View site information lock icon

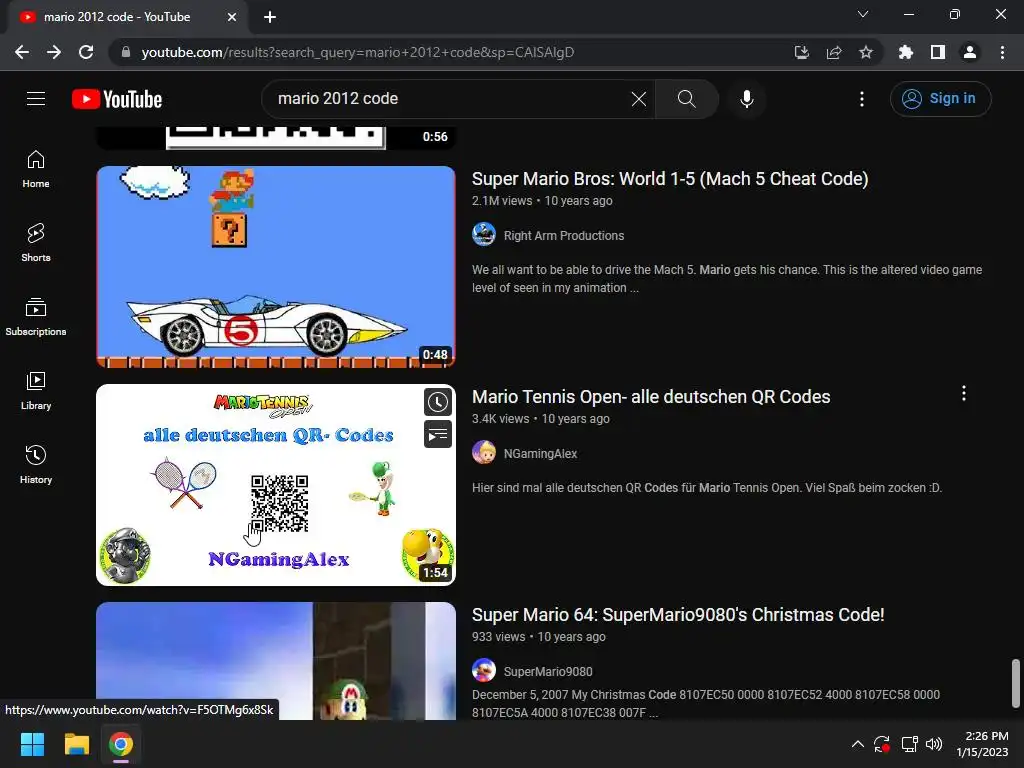[x=126, y=52]
